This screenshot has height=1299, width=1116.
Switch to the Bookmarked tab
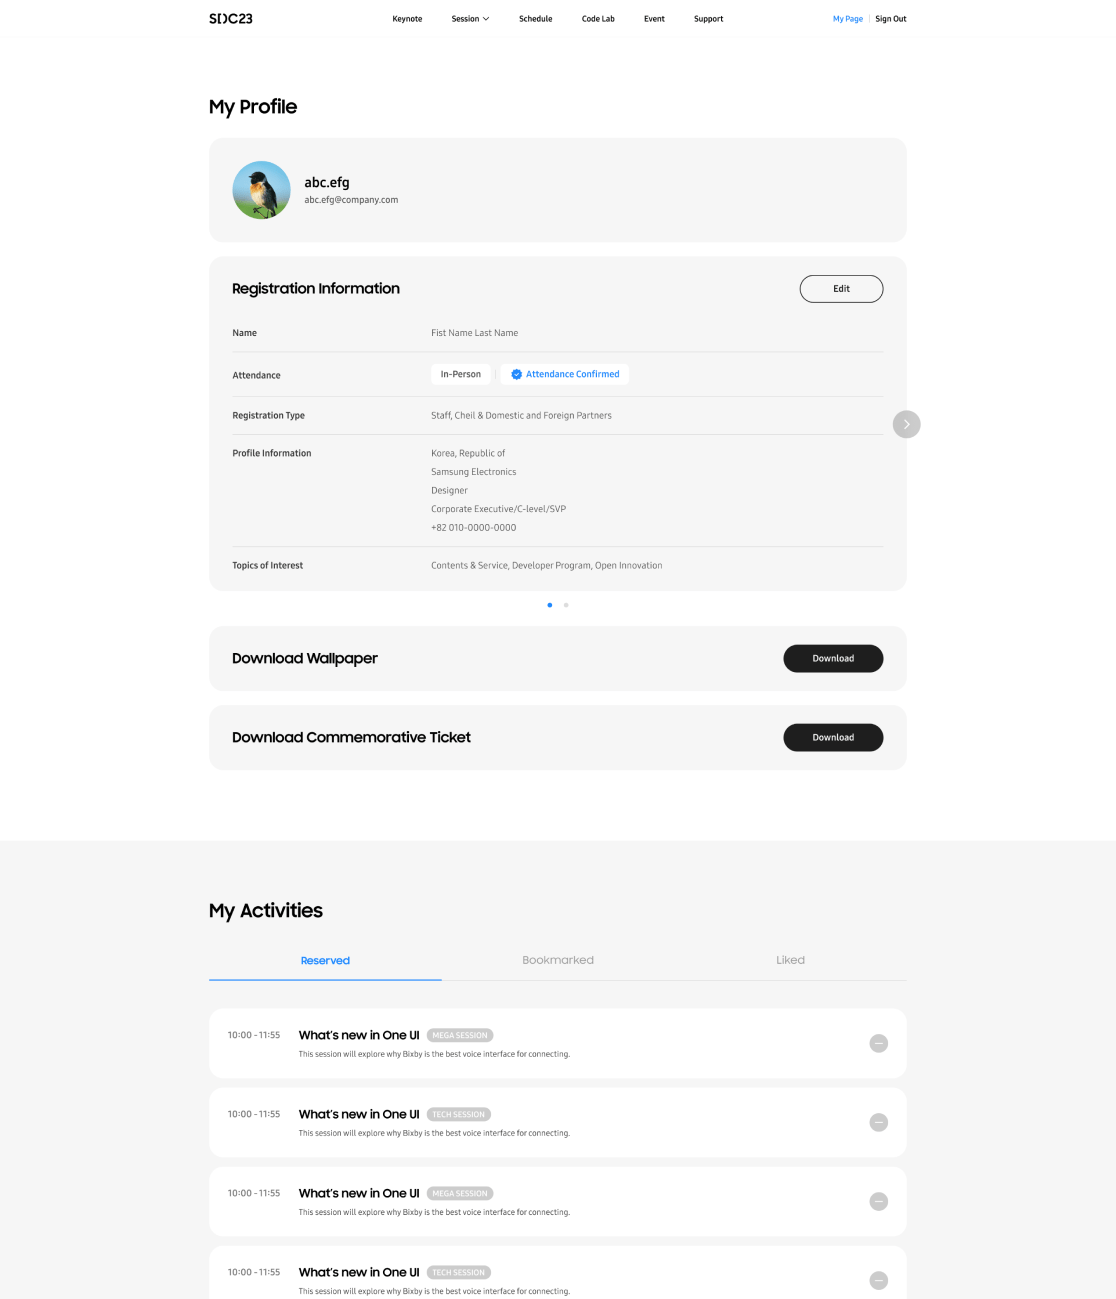(558, 960)
